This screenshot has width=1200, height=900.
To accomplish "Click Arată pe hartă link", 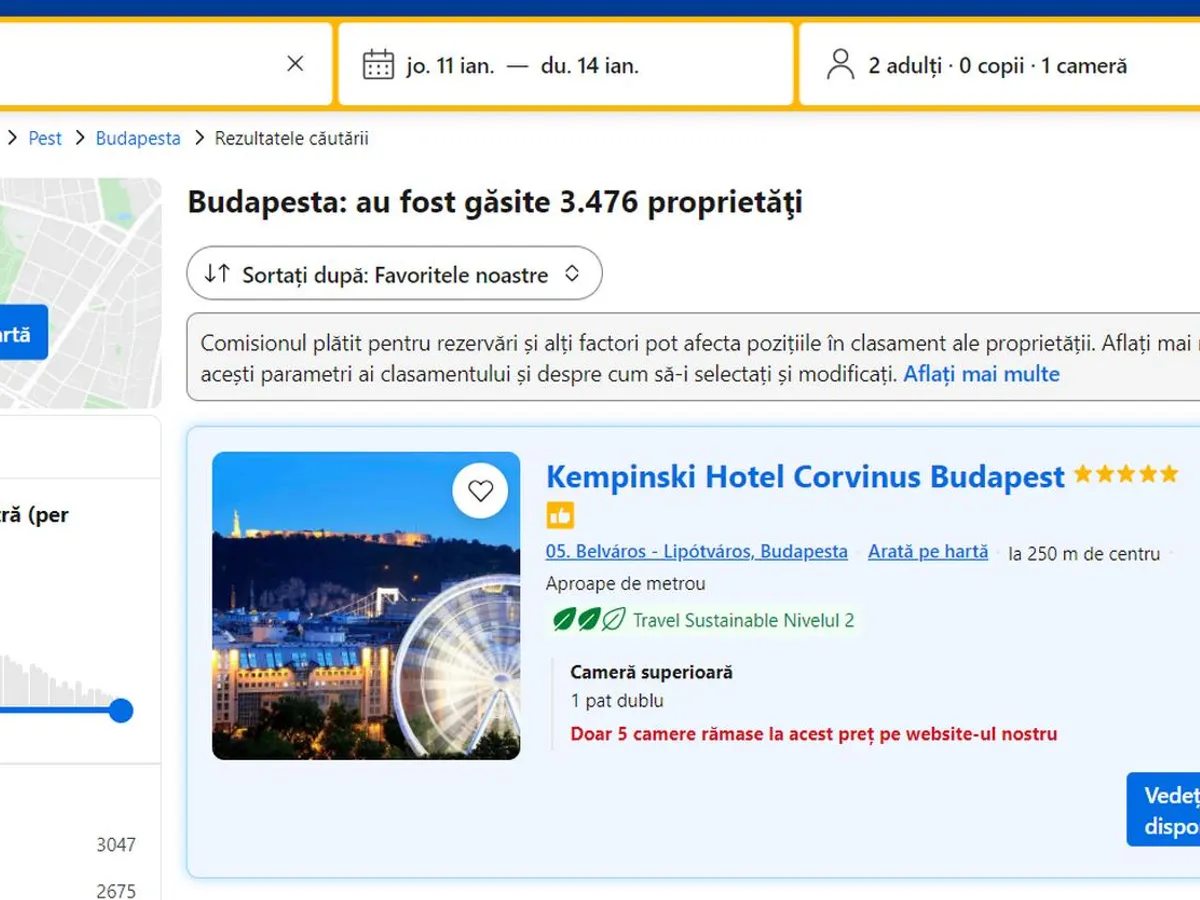I will [928, 552].
